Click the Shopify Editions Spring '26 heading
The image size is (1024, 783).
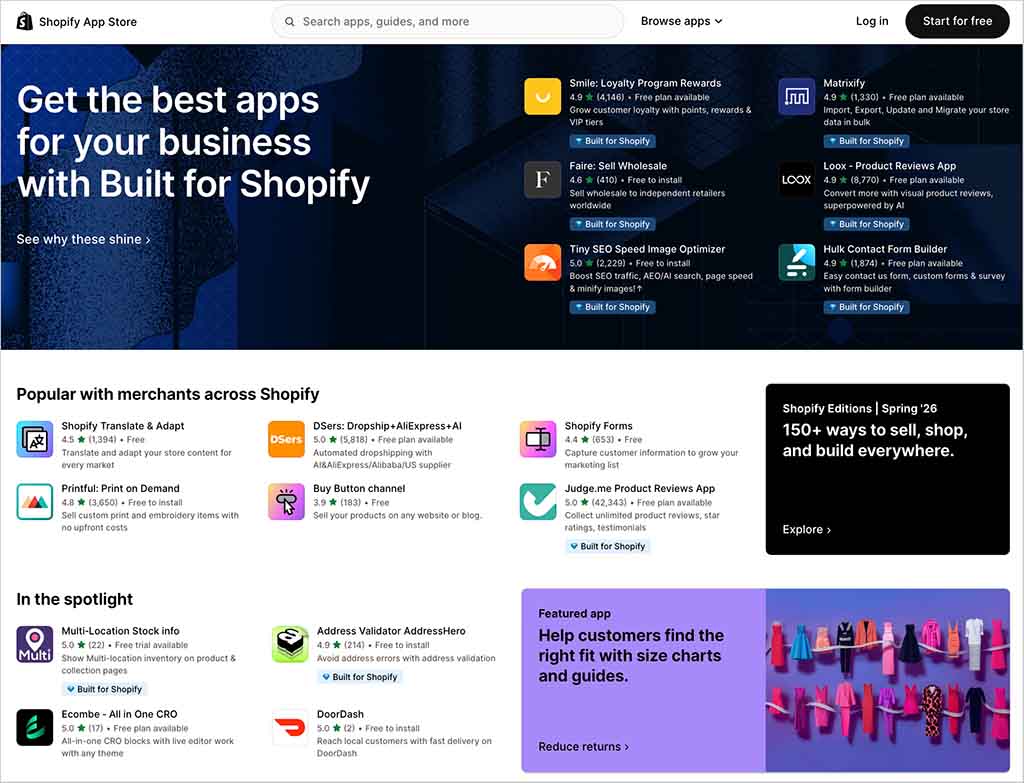tap(859, 408)
